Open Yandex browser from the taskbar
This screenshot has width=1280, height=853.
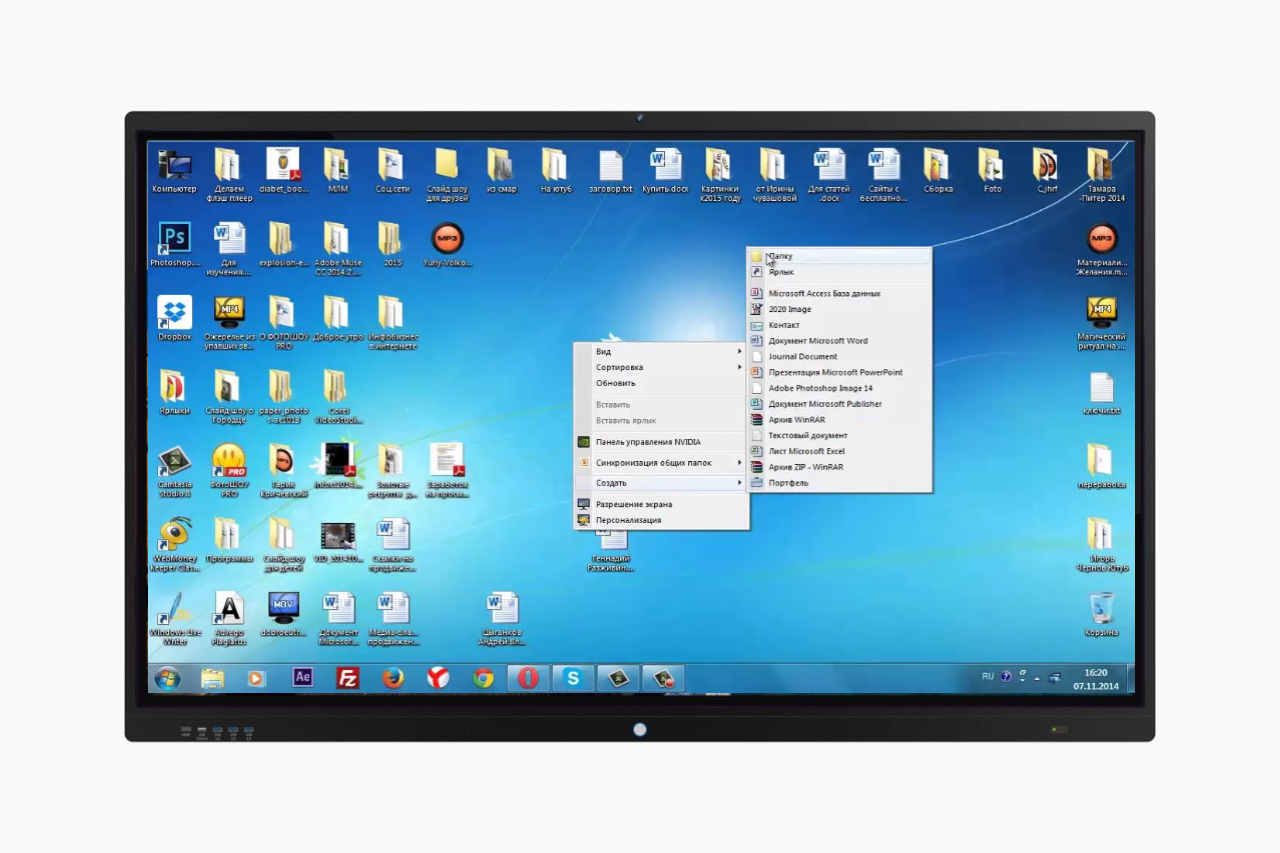coord(438,678)
